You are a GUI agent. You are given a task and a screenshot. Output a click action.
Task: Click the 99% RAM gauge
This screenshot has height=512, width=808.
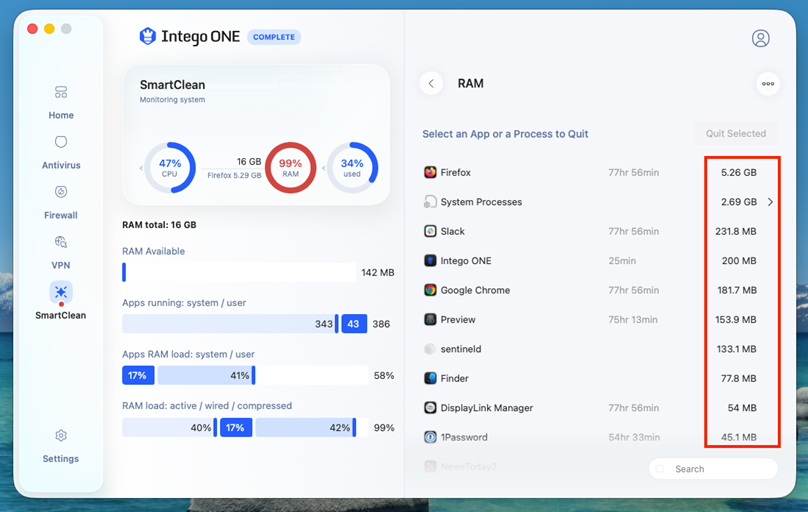tap(291, 168)
